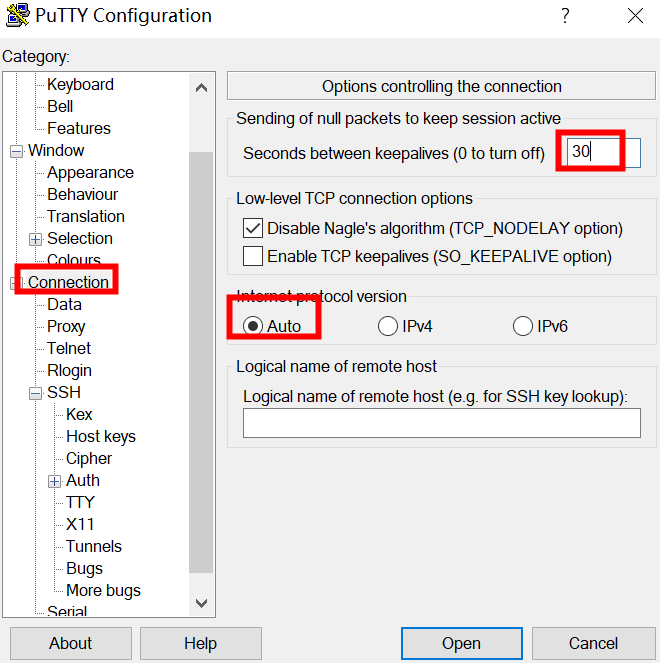Select Bell in category tree
Screen dimensions: 660x663
[60, 106]
